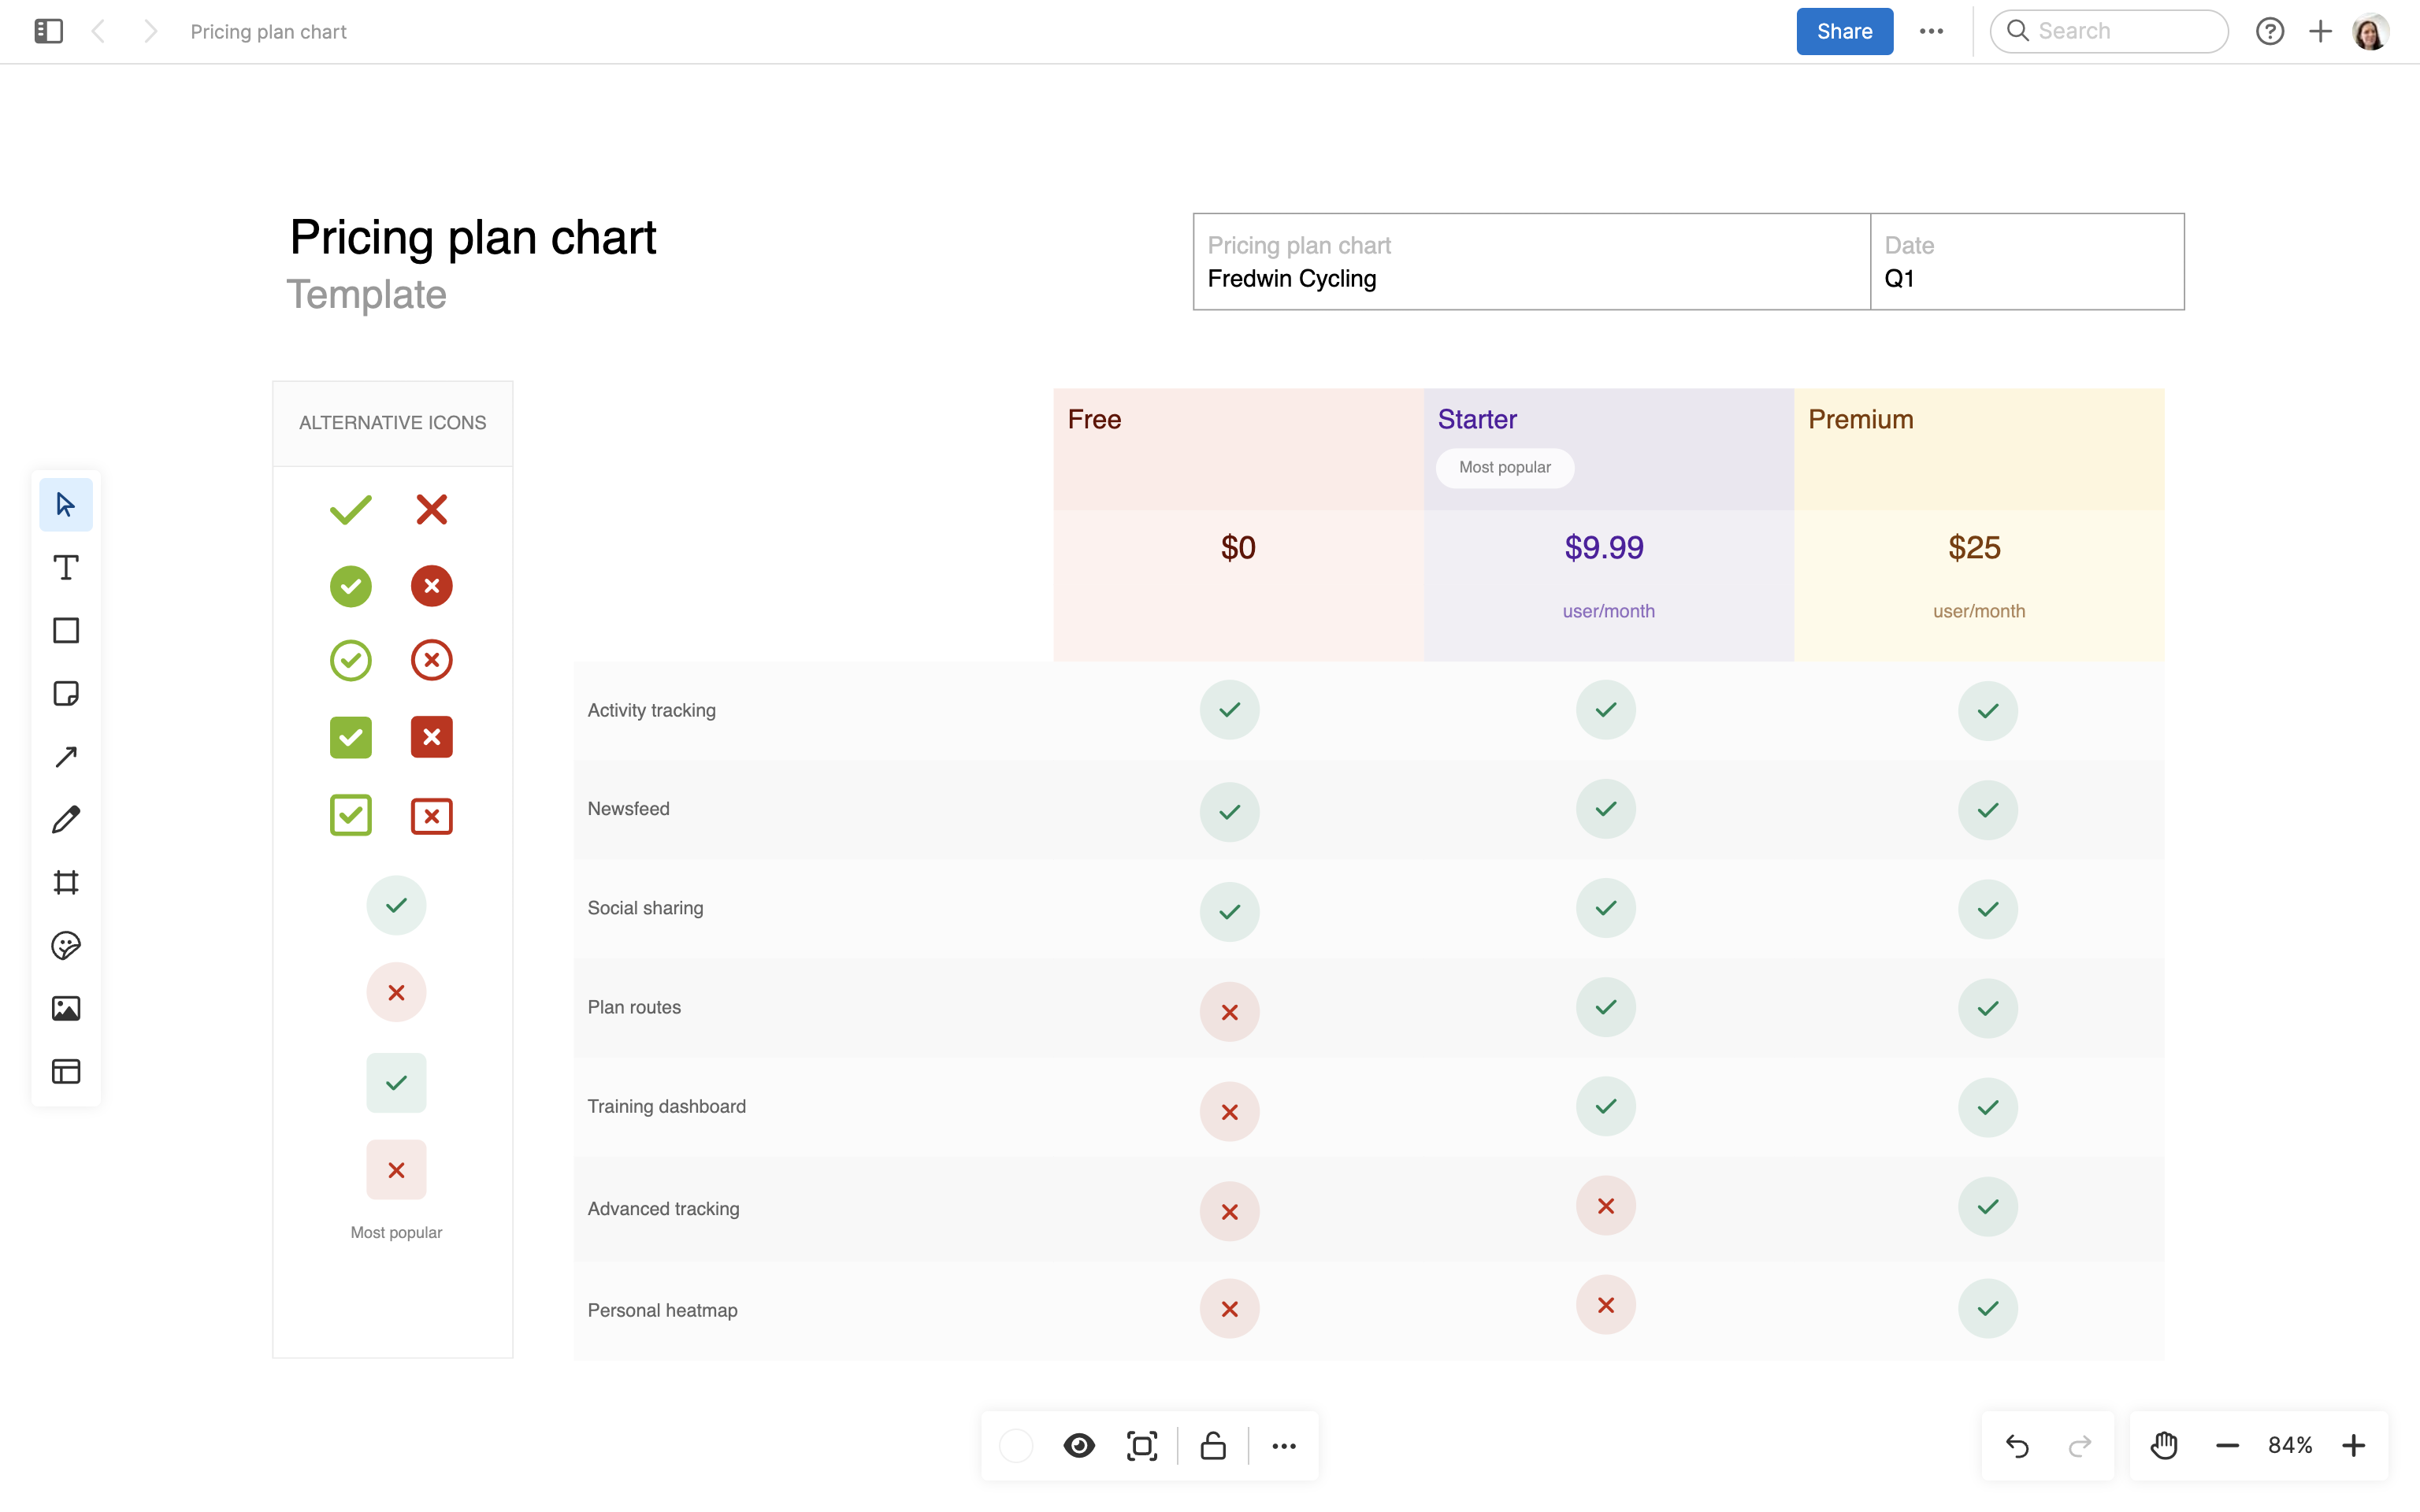Image resolution: width=2420 pixels, height=1512 pixels.
Task: Toggle the sidebar panel icon
Action: pyautogui.click(x=48, y=31)
